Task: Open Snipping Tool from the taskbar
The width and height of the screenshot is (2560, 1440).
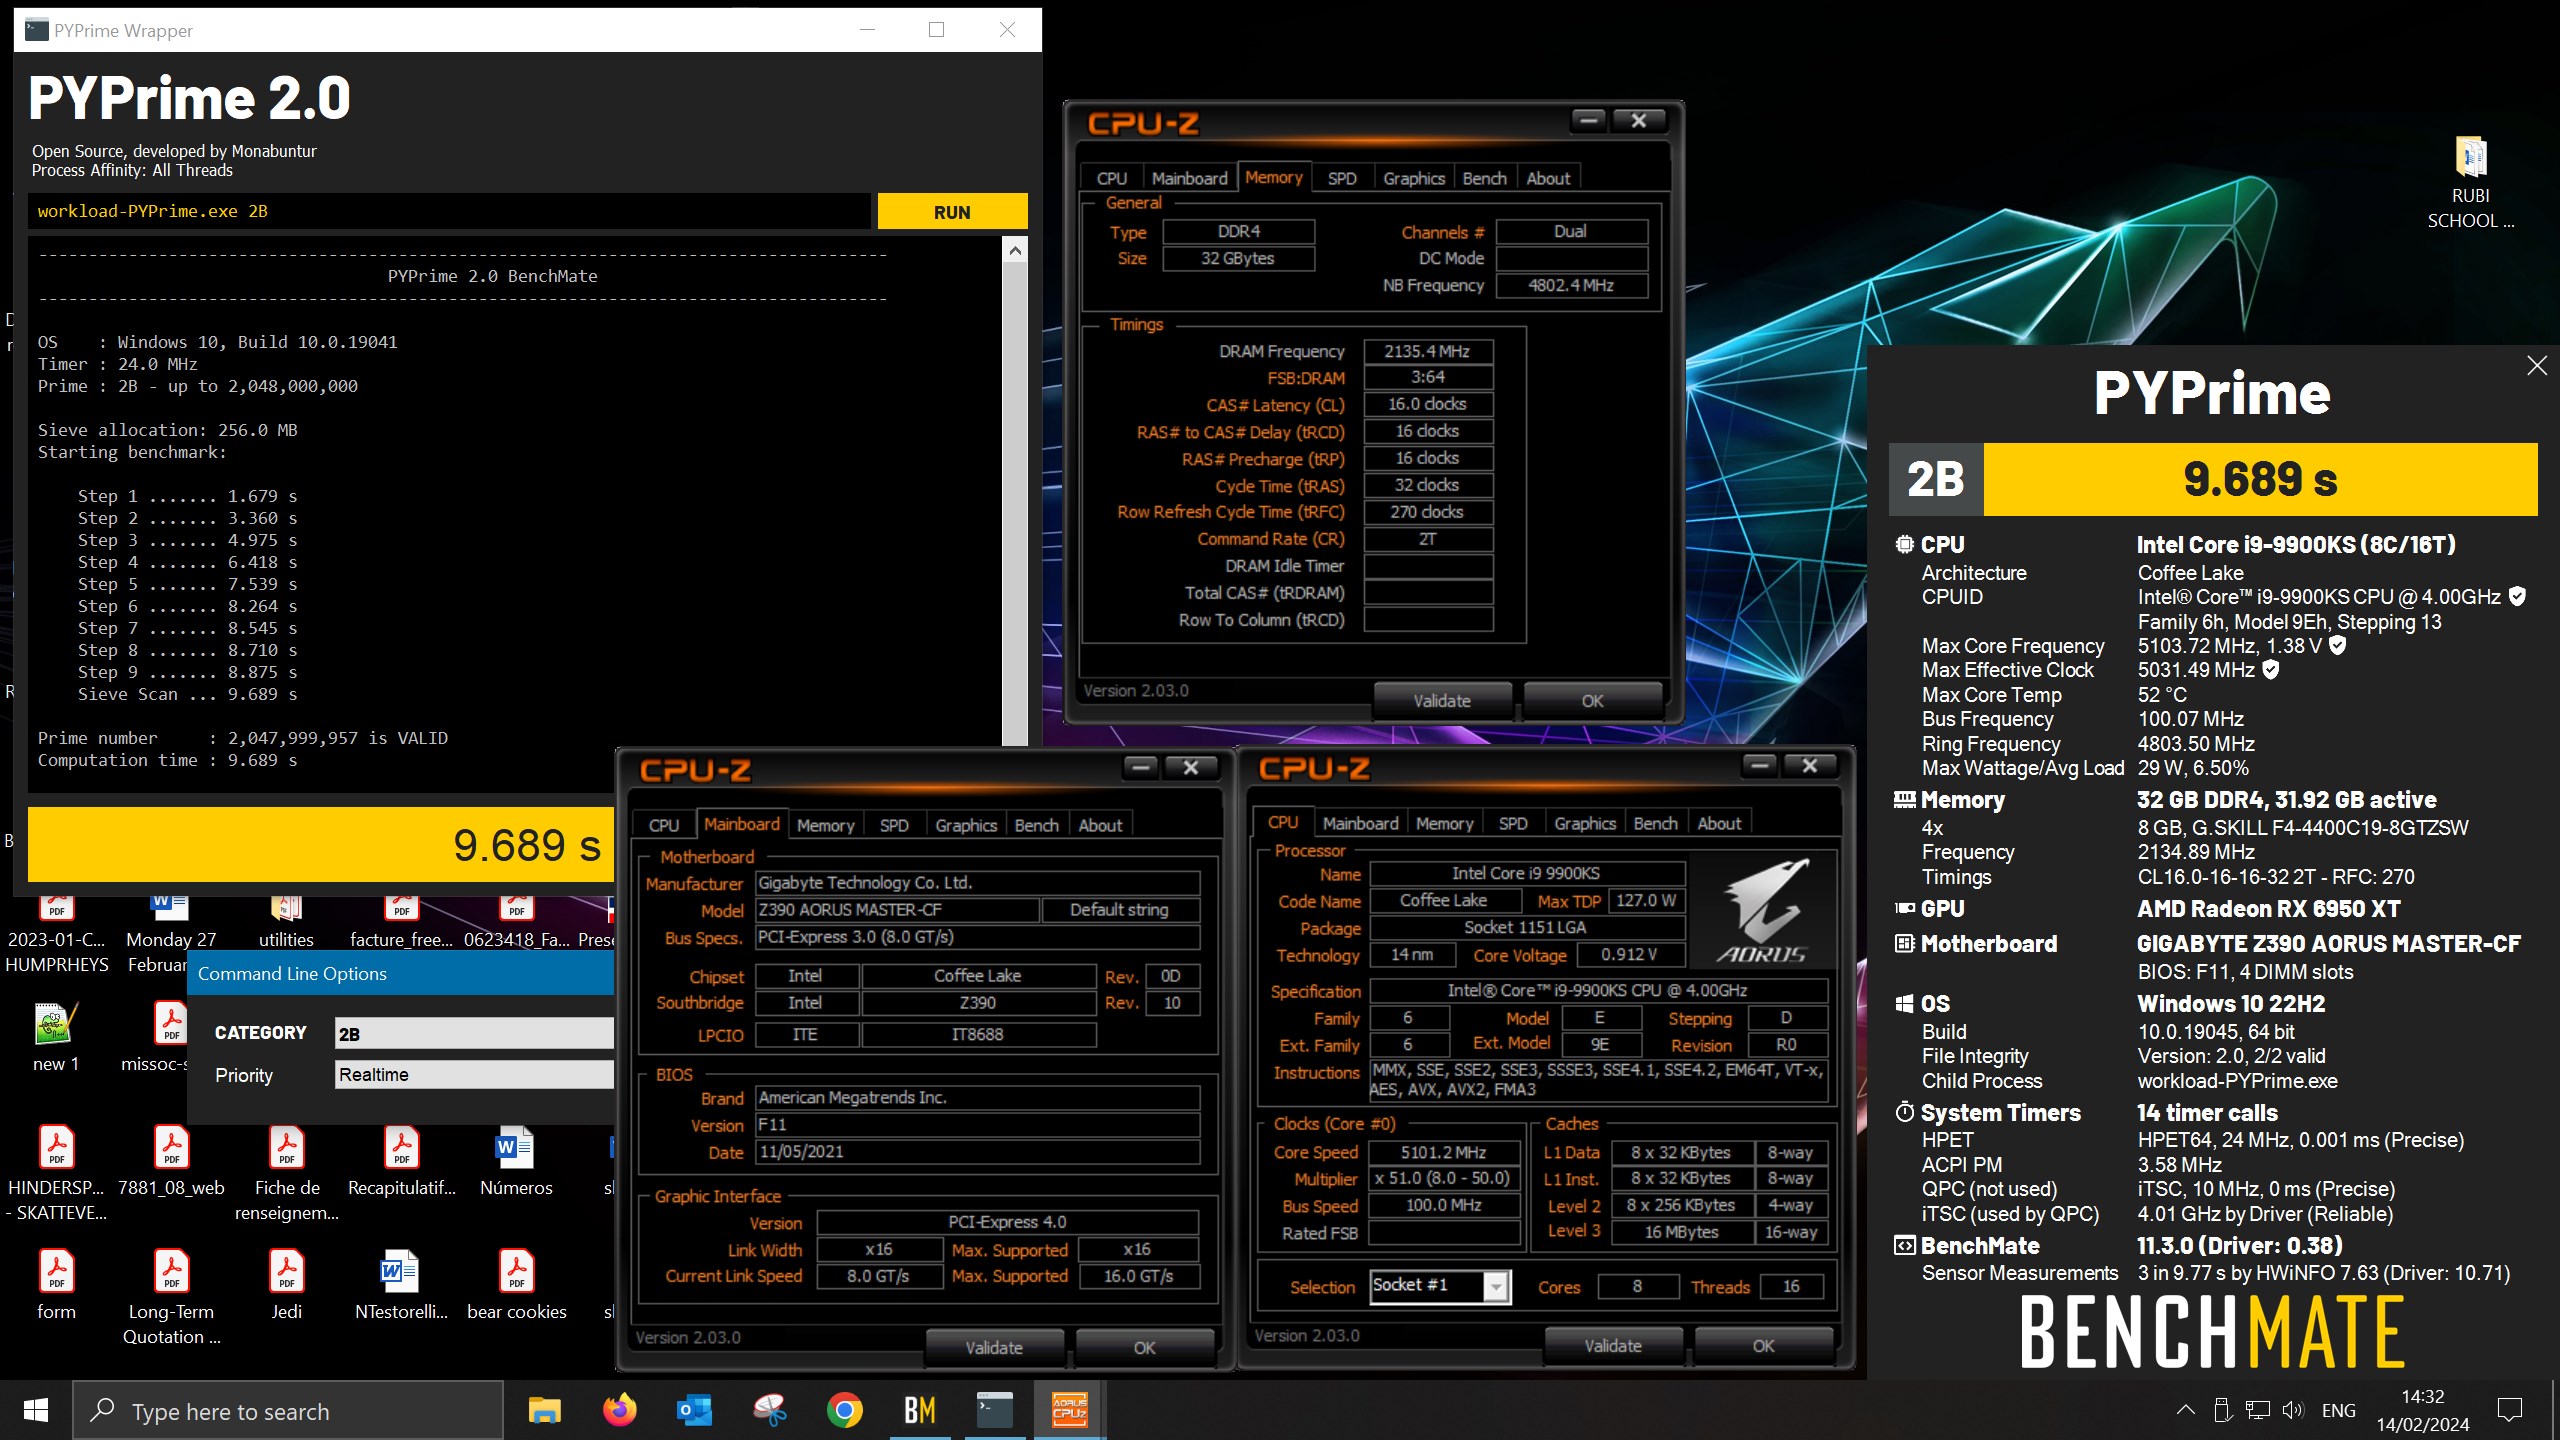Action: [x=770, y=1410]
